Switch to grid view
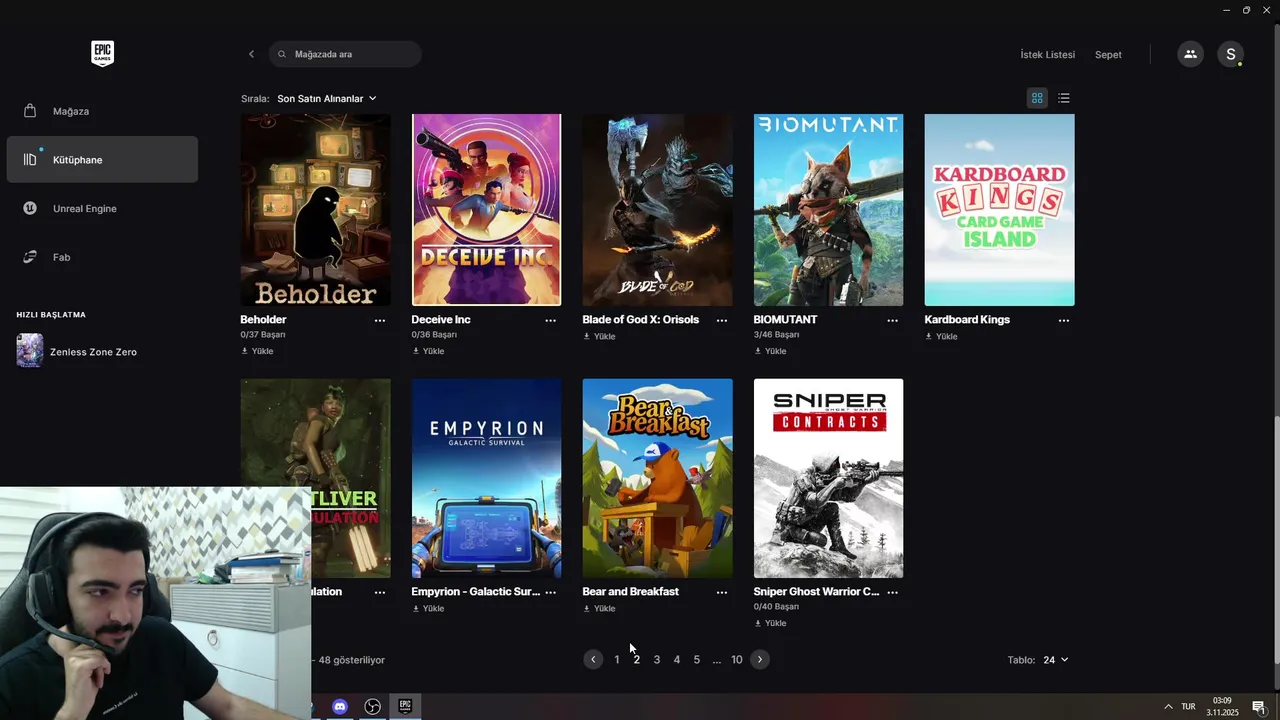Screen dimensions: 1280x720 (1037, 98)
